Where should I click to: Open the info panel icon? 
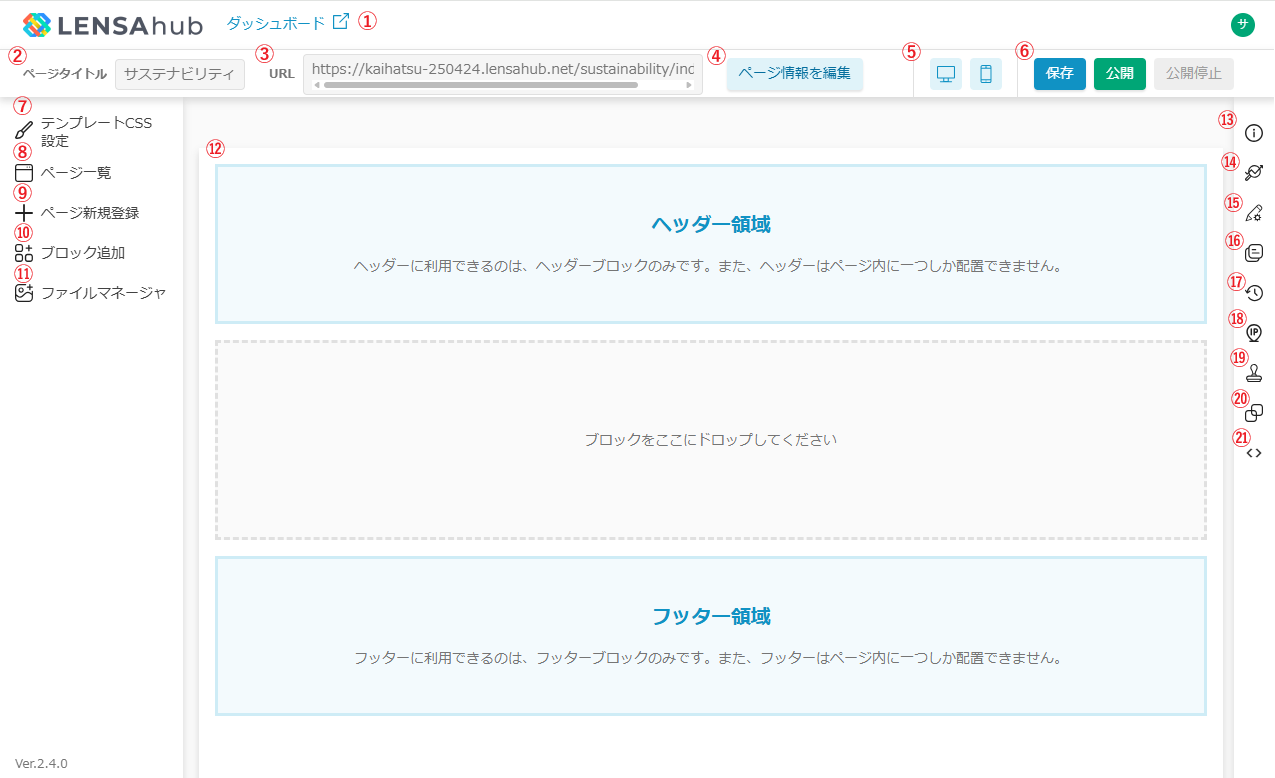click(x=1254, y=133)
